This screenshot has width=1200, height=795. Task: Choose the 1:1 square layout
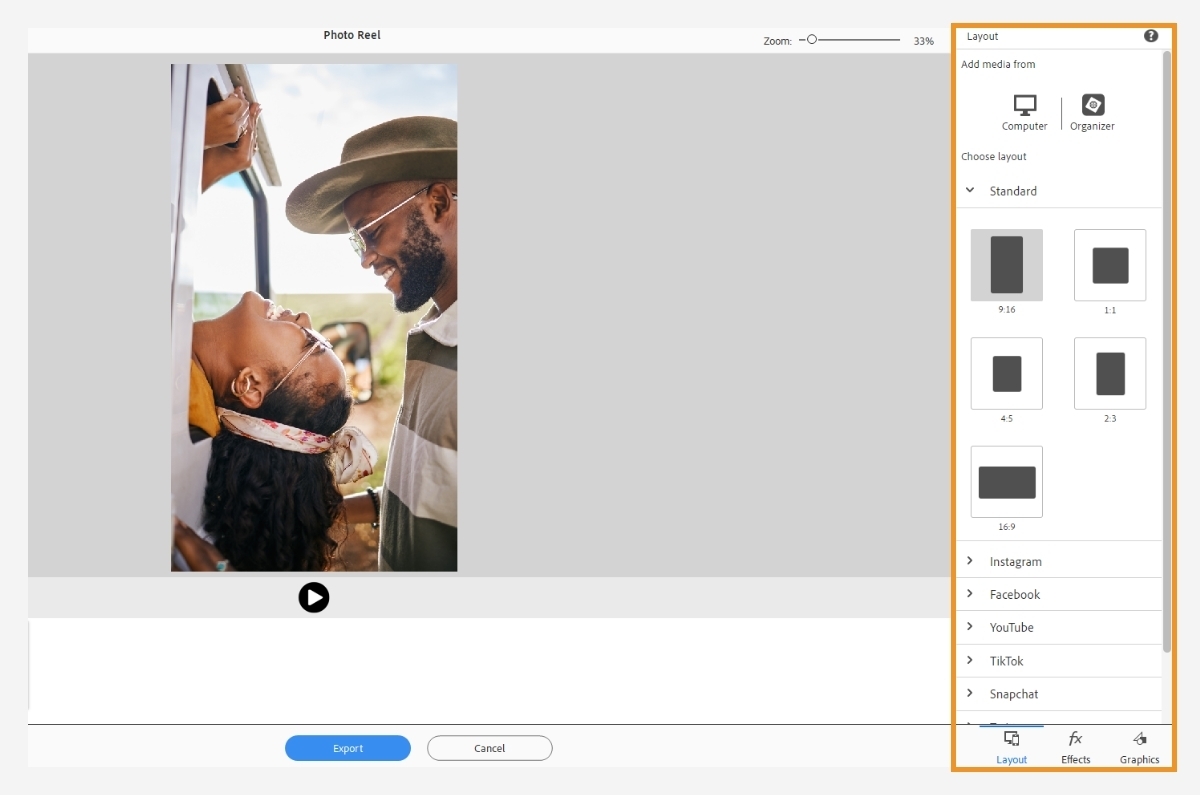pyautogui.click(x=1110, y=265)
